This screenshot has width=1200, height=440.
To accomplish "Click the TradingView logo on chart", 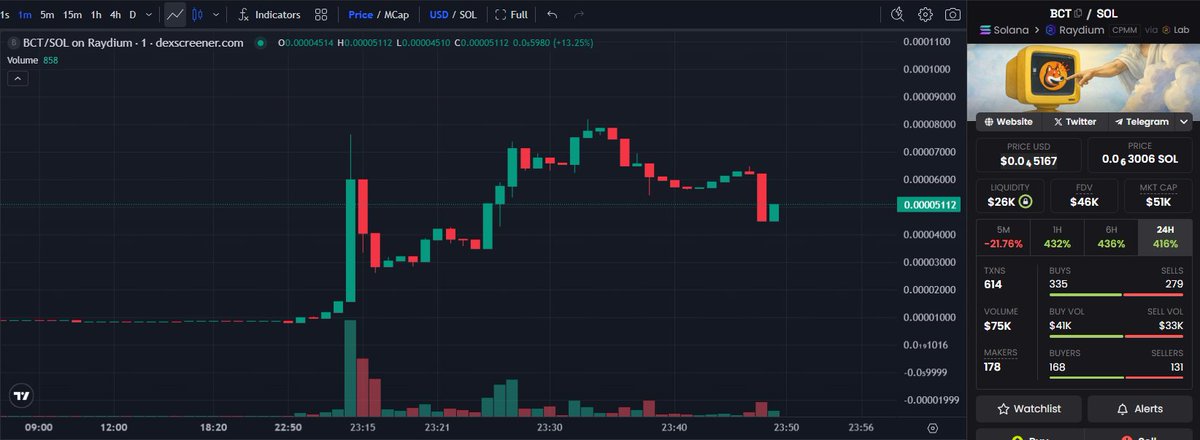I will point(21,395).
